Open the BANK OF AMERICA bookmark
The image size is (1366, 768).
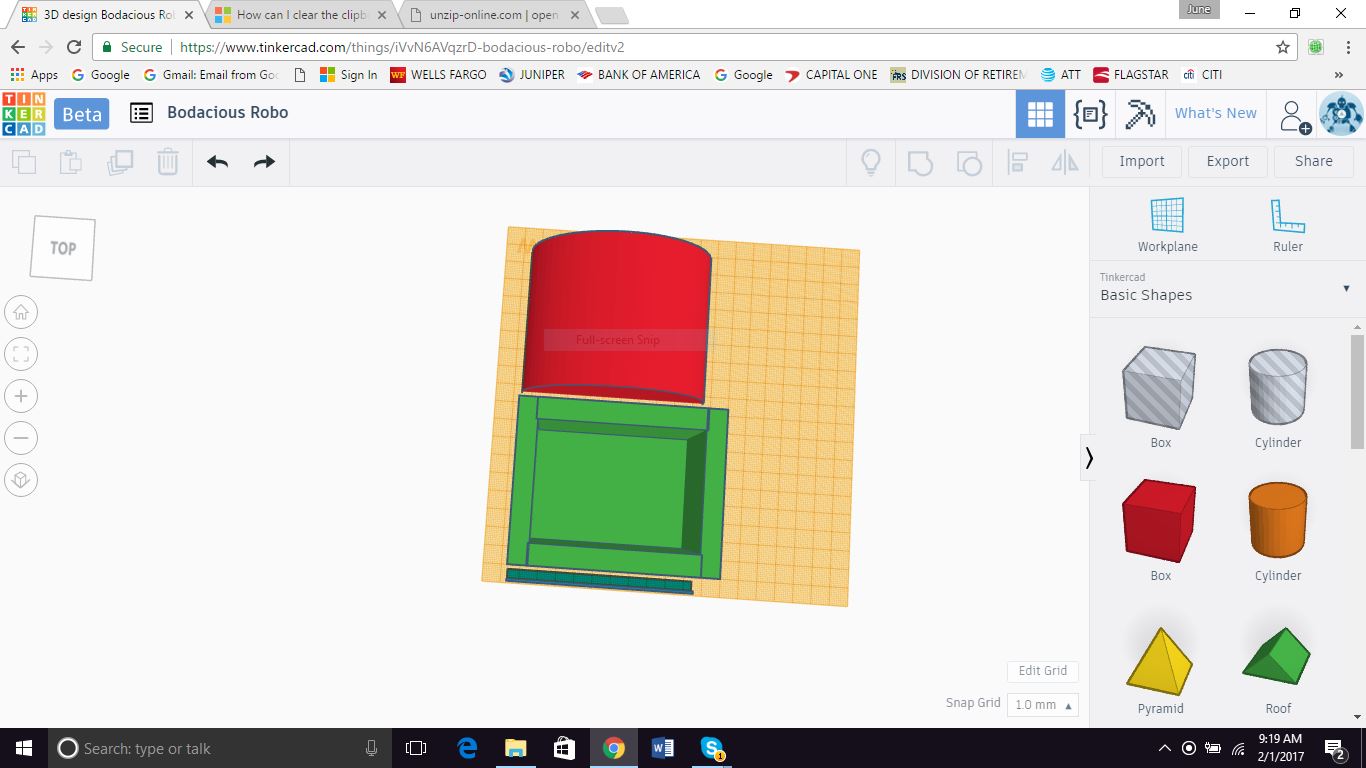(x=638, y=75)
